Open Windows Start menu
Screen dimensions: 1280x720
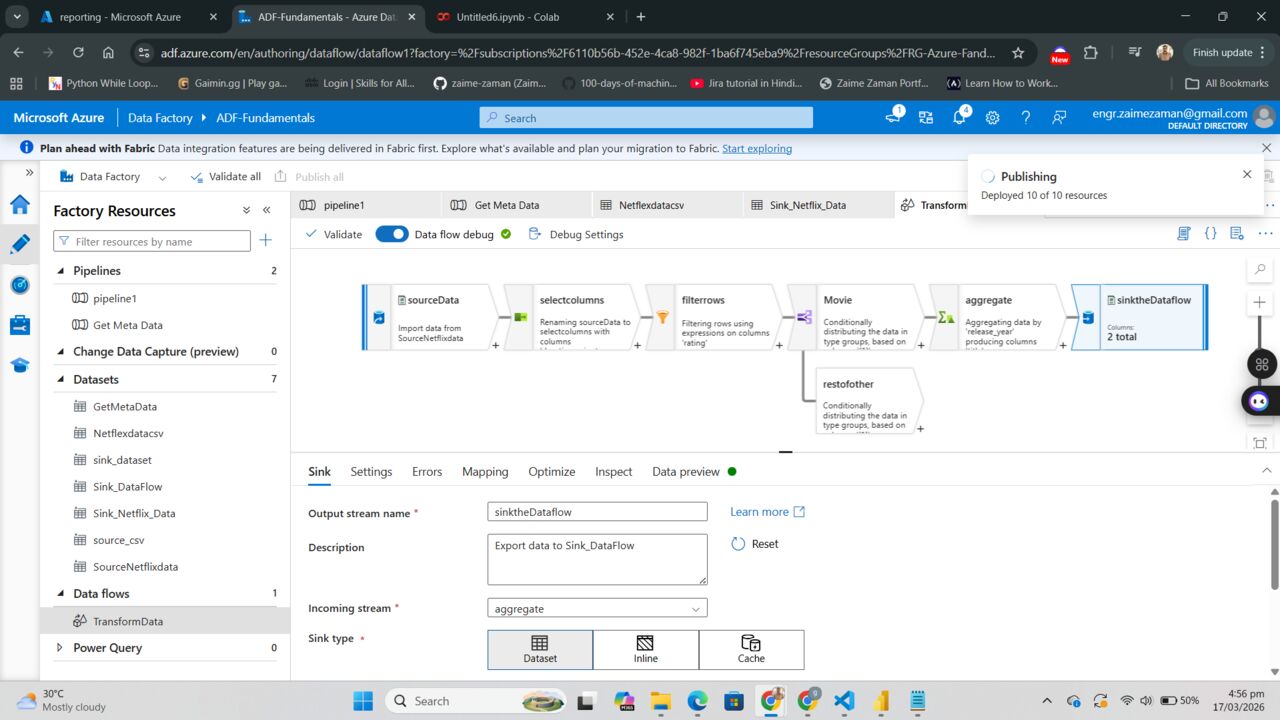tap(362, 700)
